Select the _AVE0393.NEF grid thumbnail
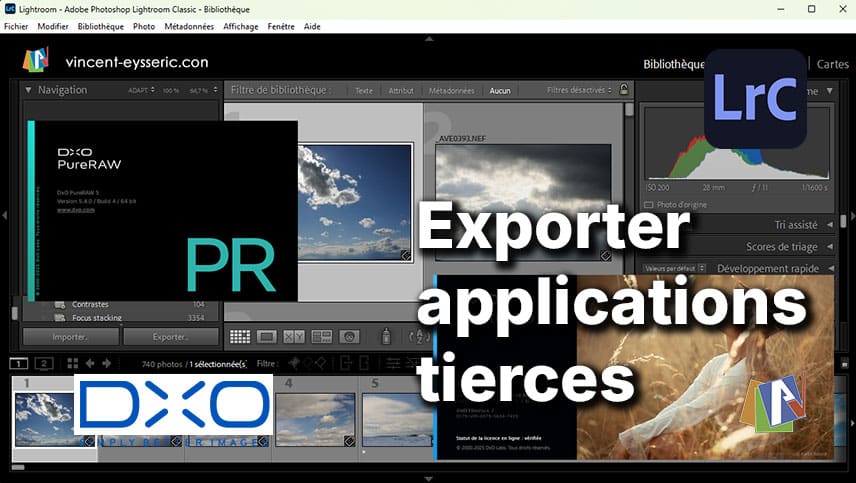The height and width of the screenshot is (483, 856). (524, 202)
